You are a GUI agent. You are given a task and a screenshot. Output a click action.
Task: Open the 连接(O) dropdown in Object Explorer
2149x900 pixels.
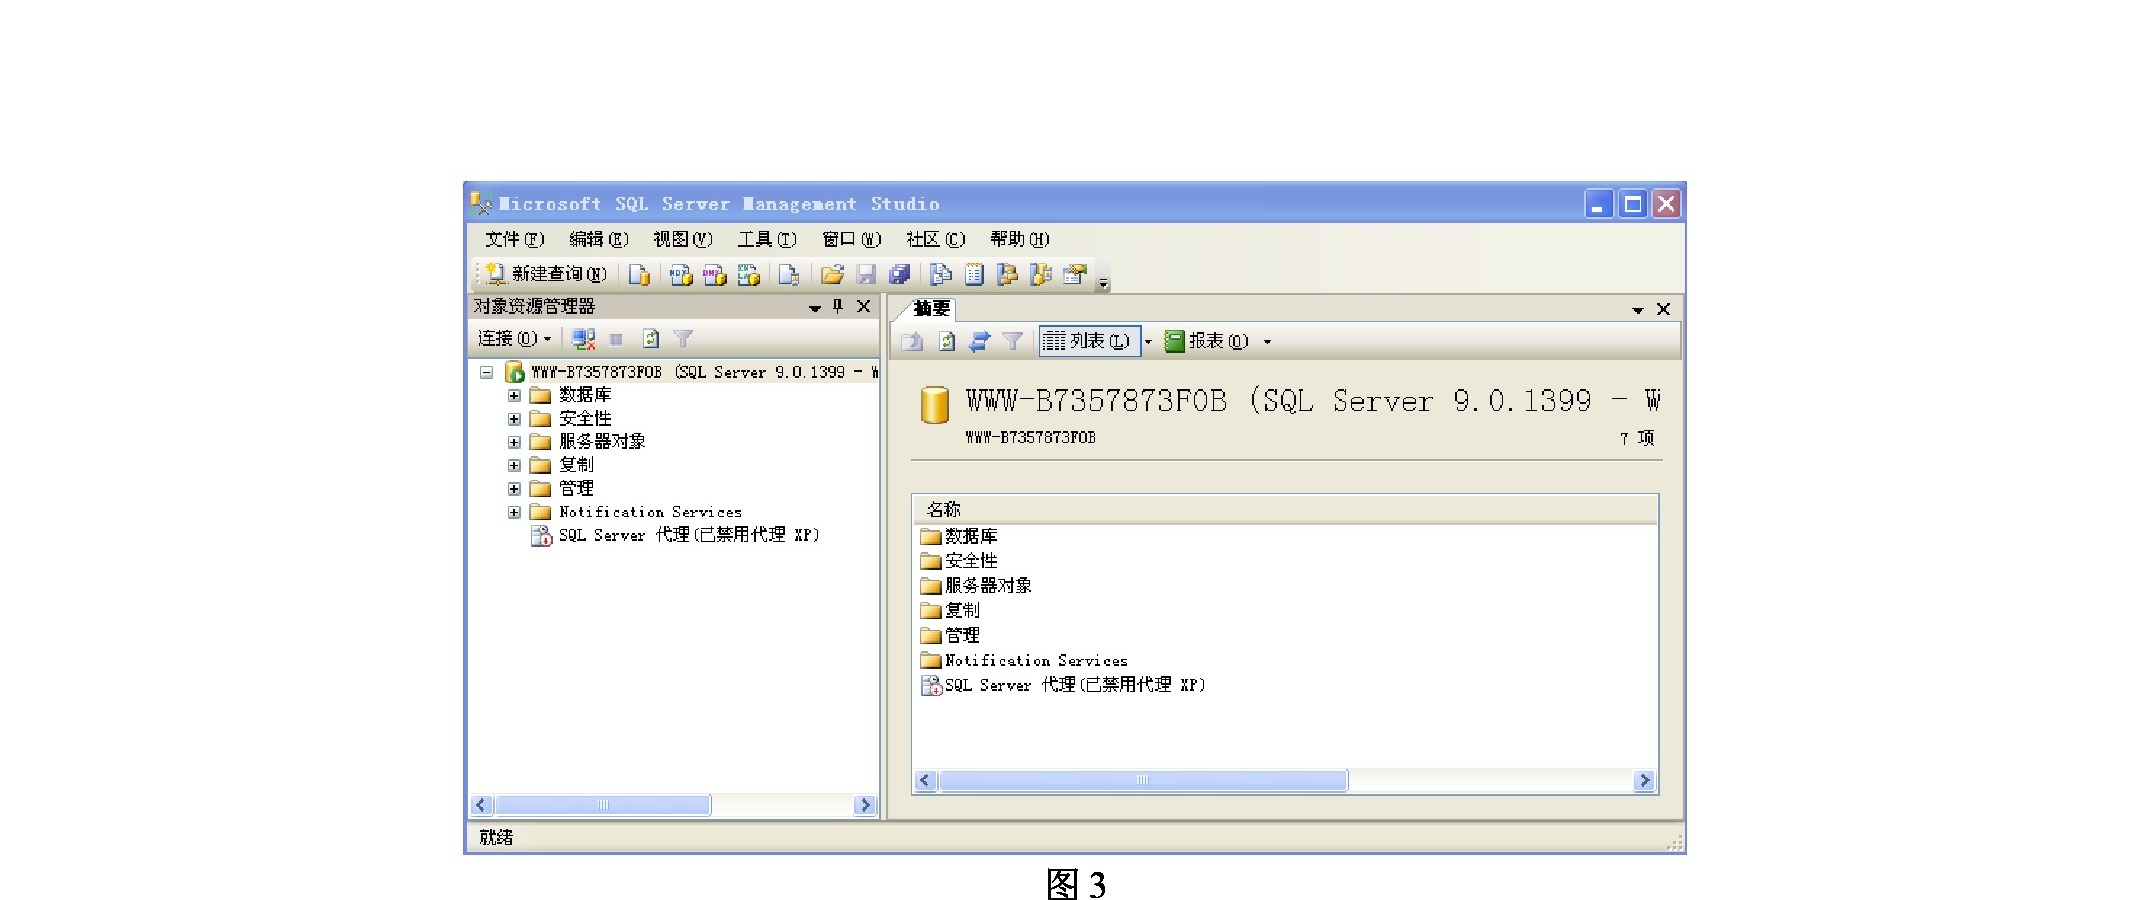[x=514, y=339]
